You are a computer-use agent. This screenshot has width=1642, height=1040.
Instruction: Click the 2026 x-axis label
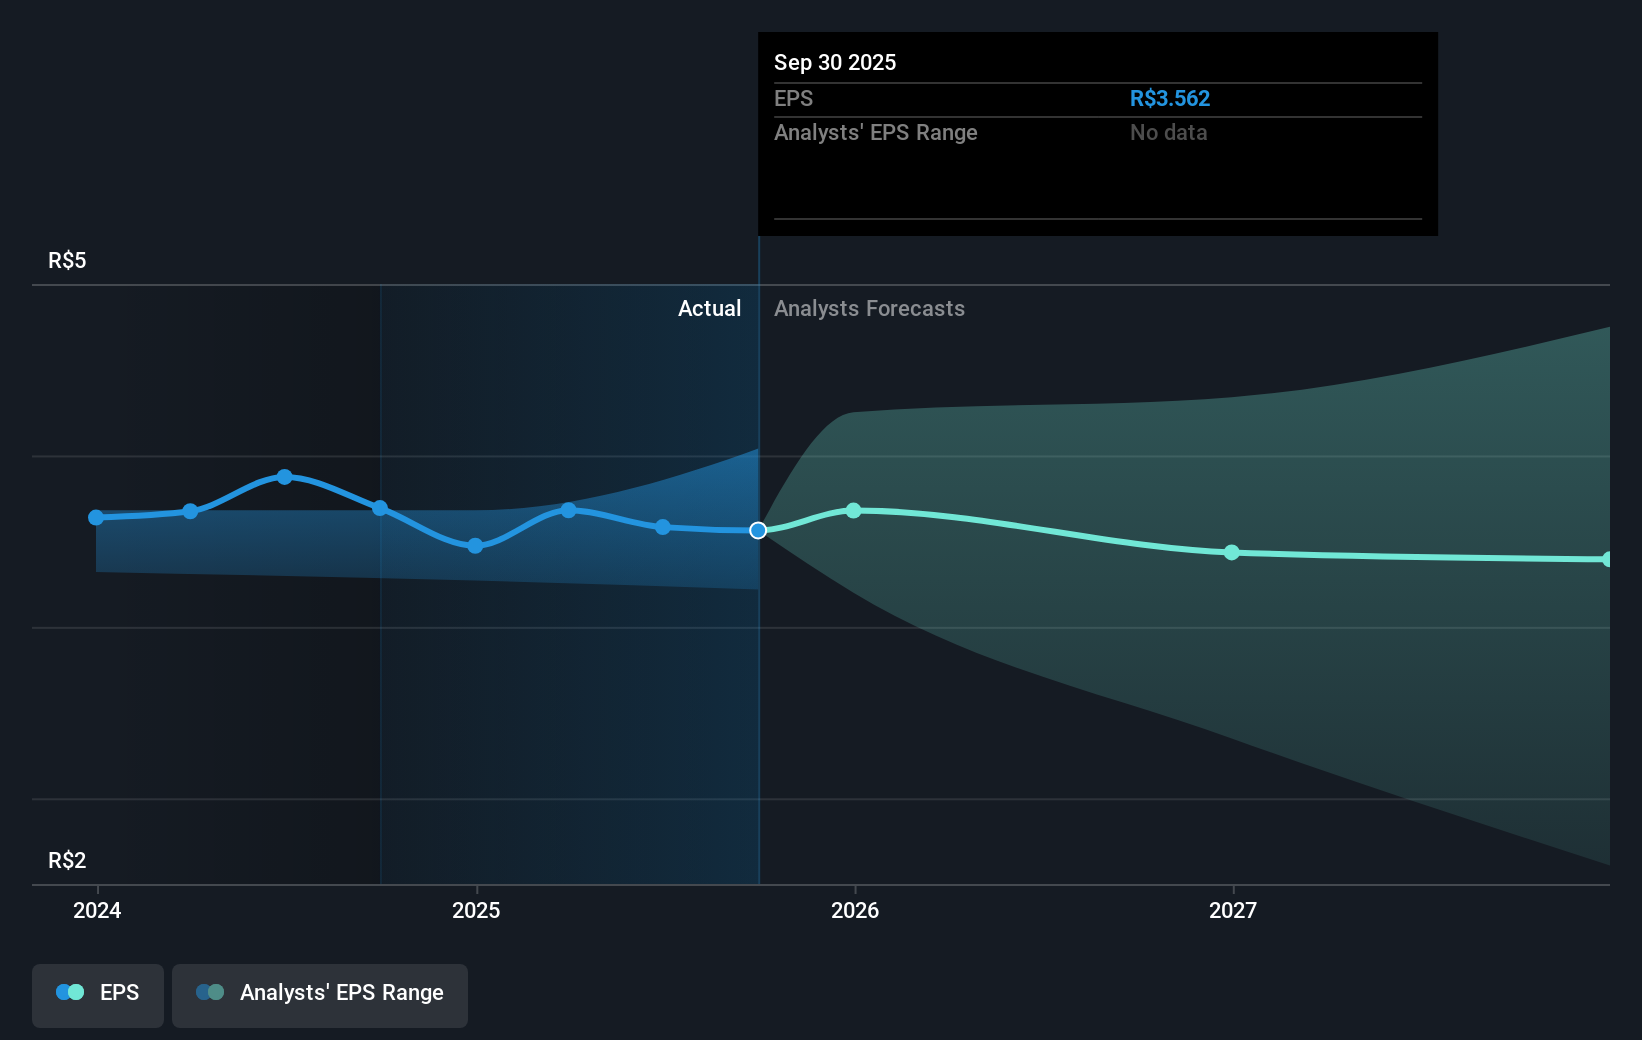point(855,910)
